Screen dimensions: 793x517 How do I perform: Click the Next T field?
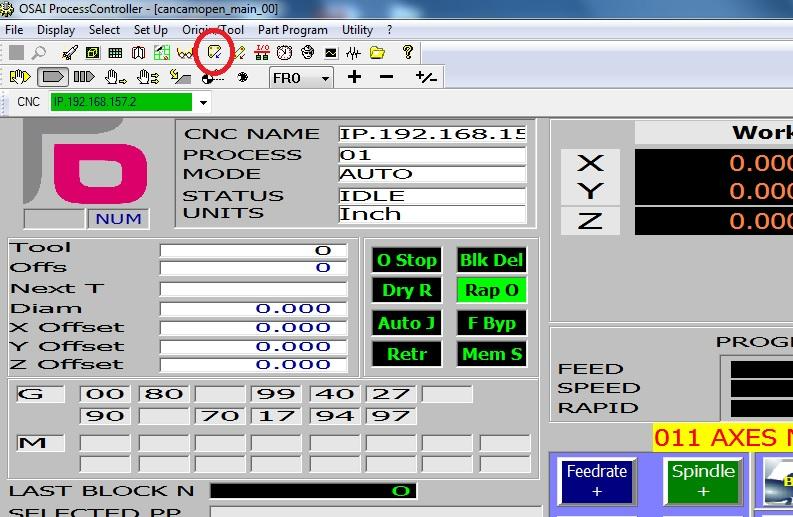tap(253, 289)
